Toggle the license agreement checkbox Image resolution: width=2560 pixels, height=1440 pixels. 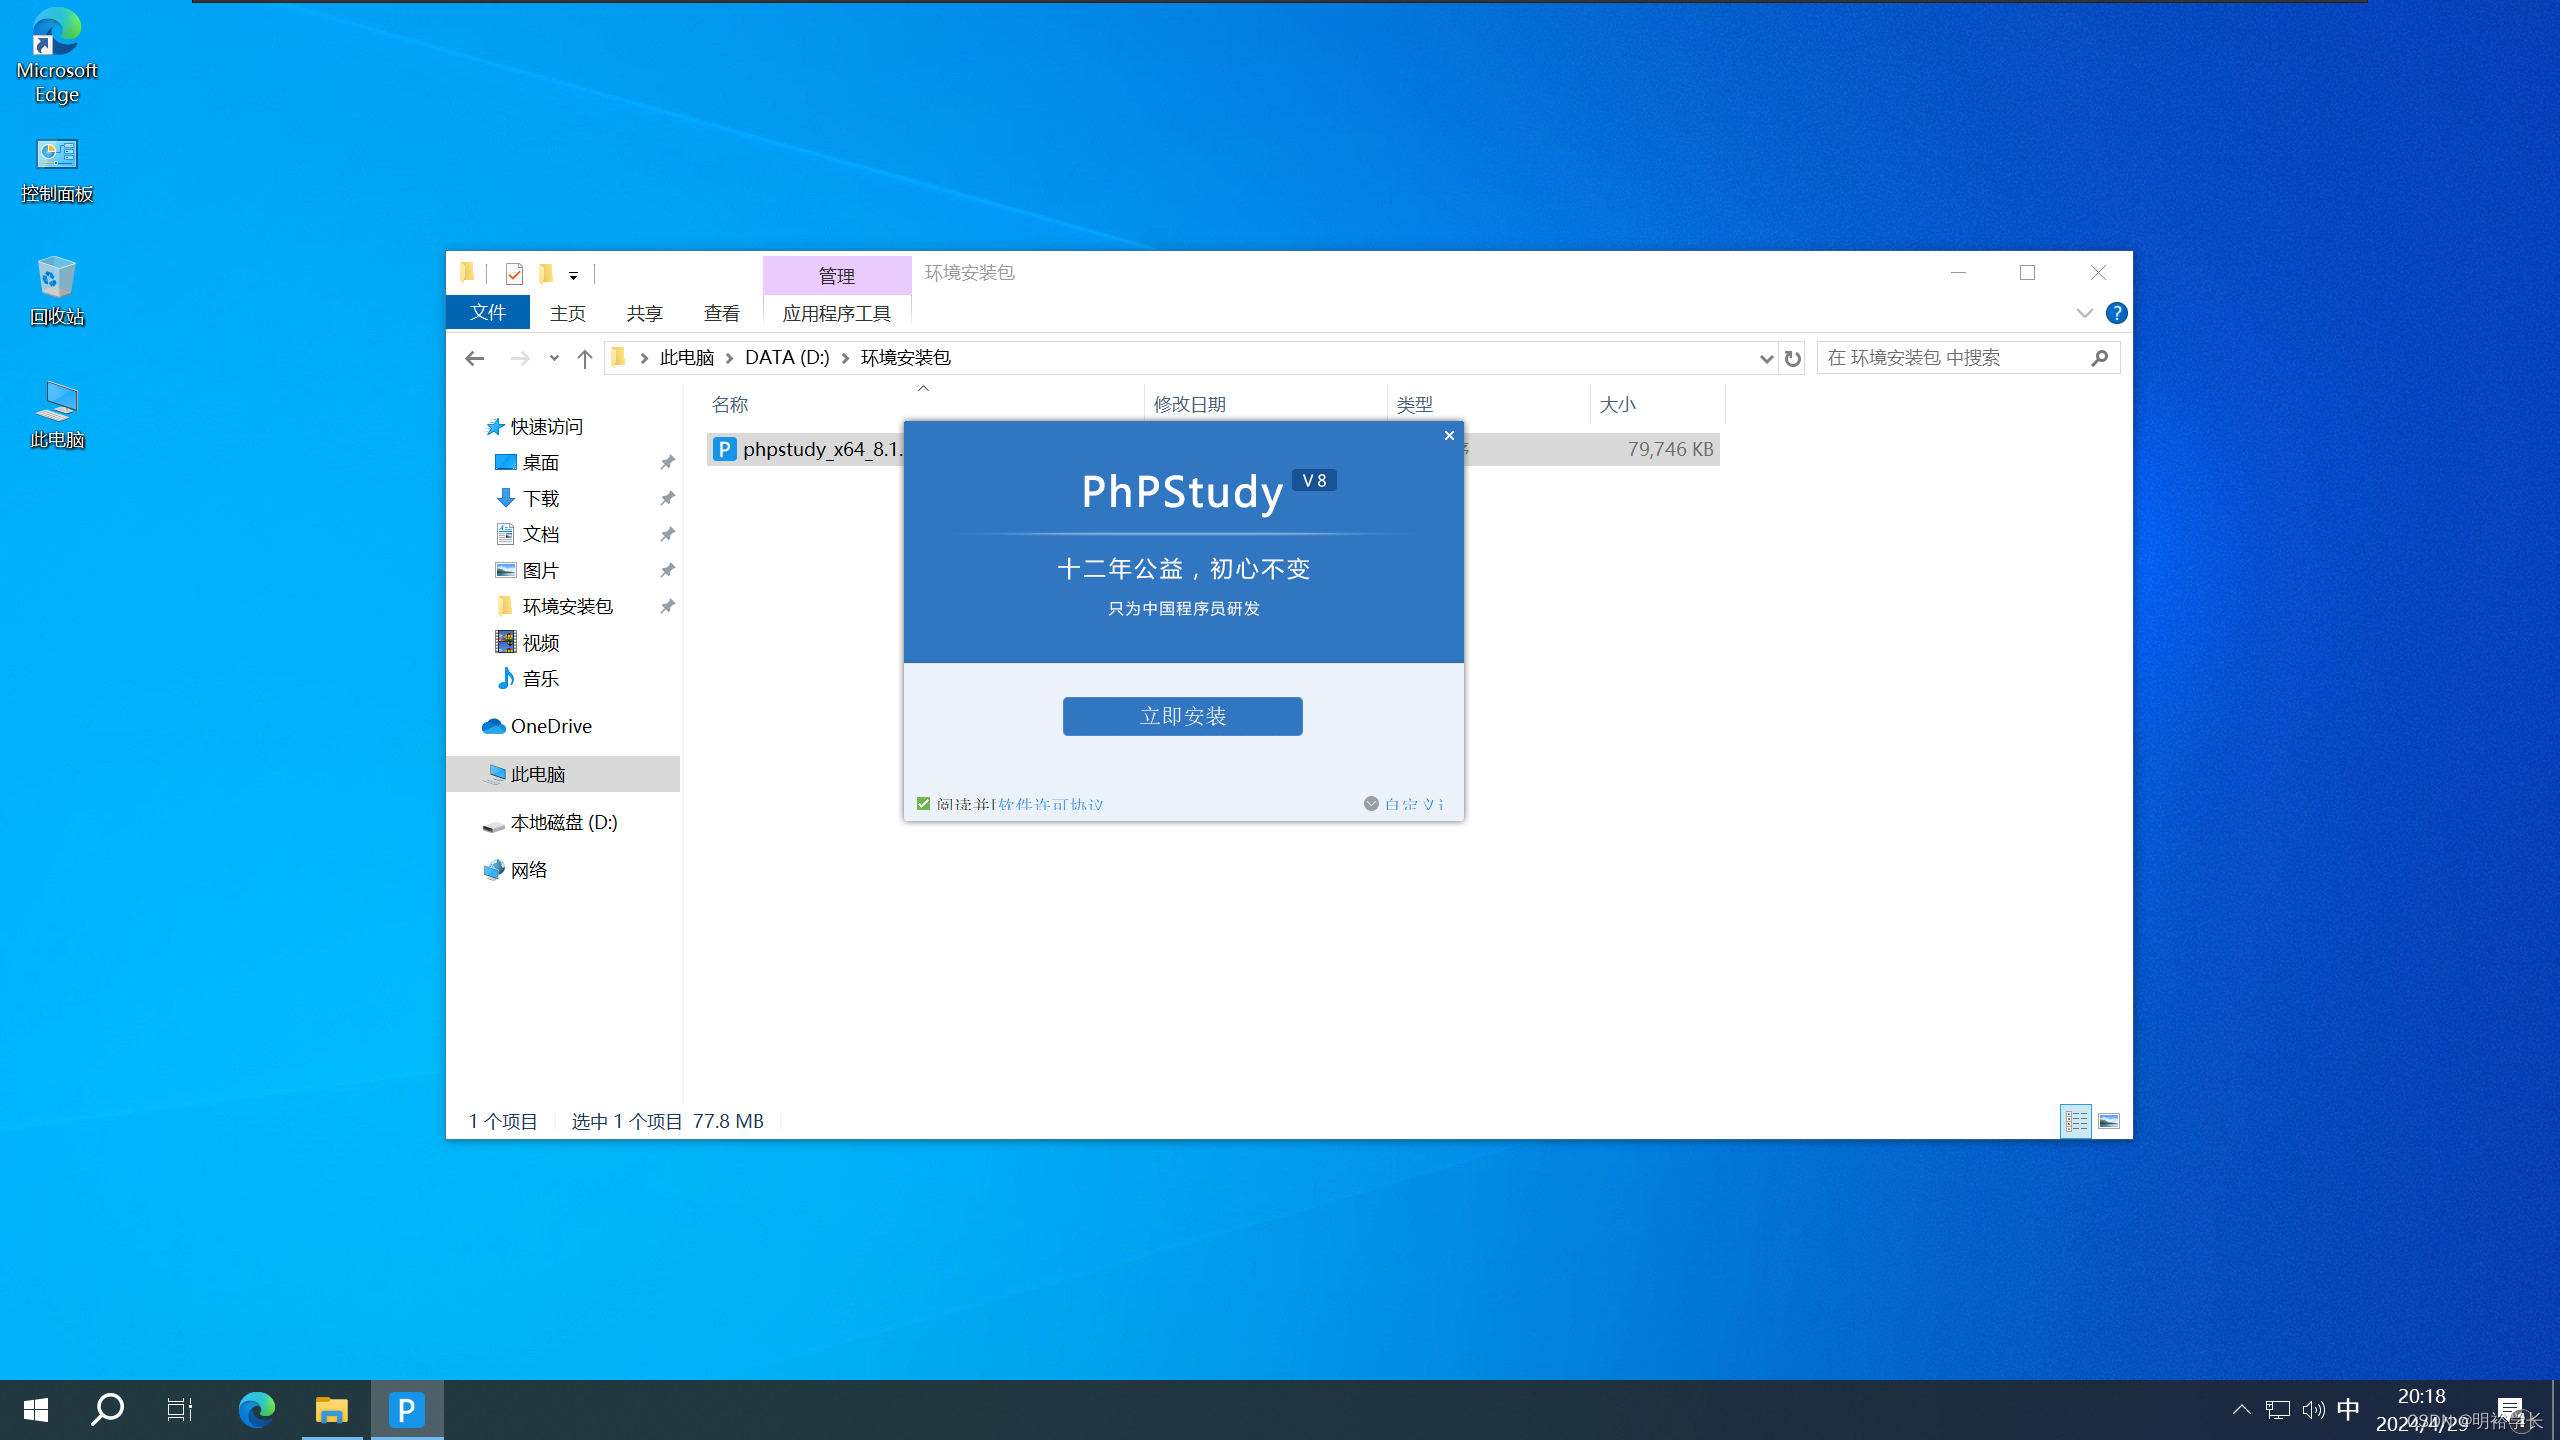pyautogui.click(x=923, y=803)
